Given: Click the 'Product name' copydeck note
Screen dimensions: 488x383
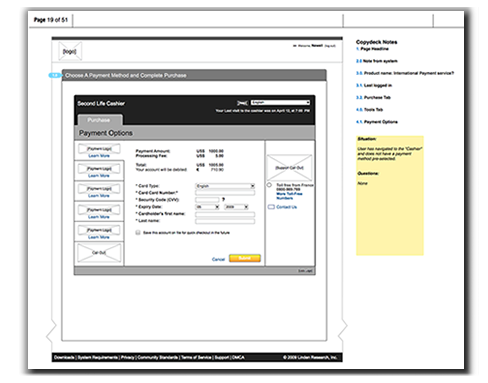Looking at the screenshot, I should tap(409, 73).
